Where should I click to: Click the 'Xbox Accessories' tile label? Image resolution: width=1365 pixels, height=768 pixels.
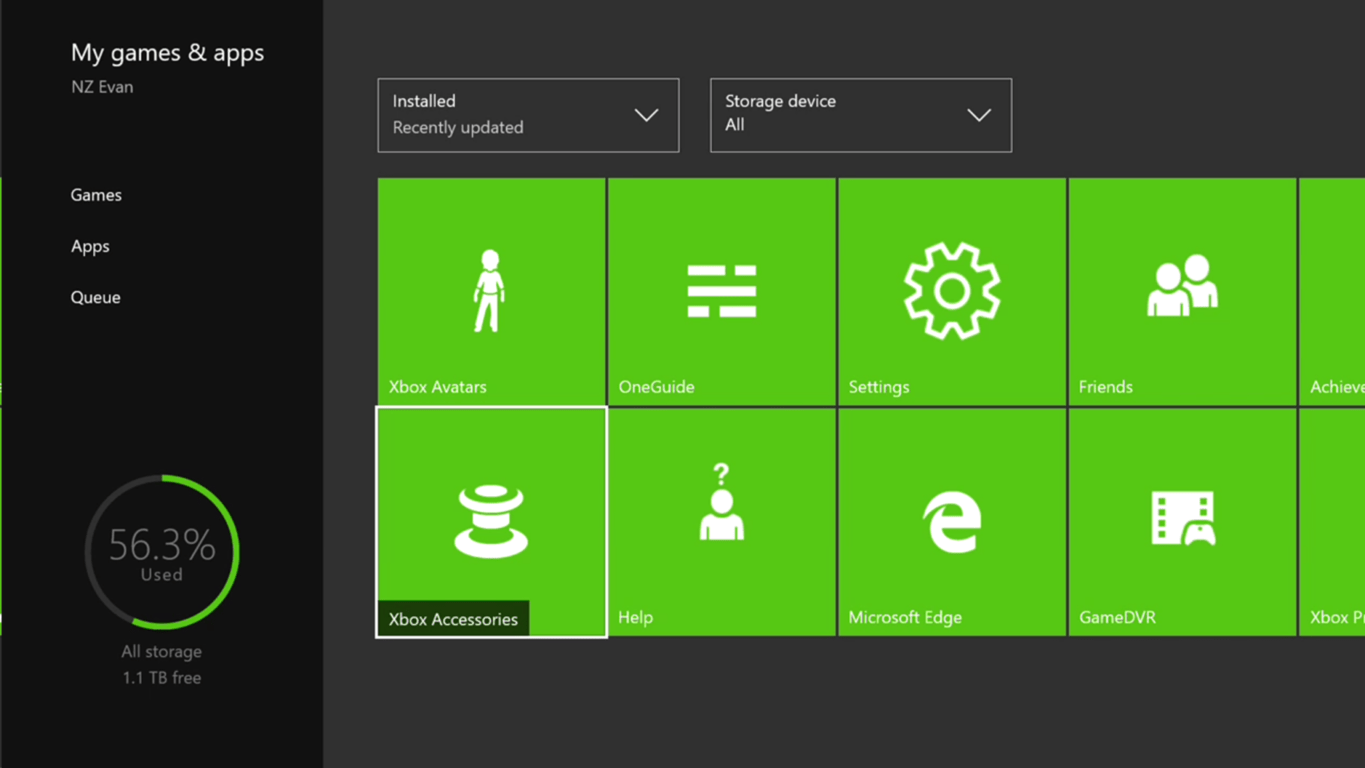[453, 619]
